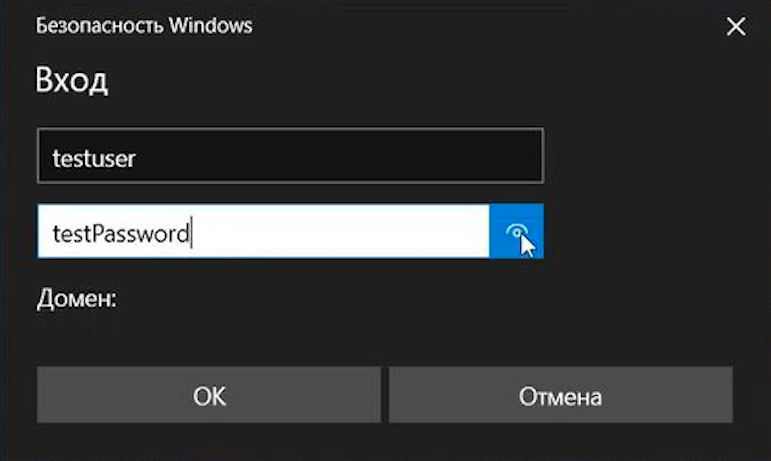The height and width of the screenshot is (461, 771).
Task: Show password characters using the blue eye button
Action: pyautogui.click(x=516, y=232)
